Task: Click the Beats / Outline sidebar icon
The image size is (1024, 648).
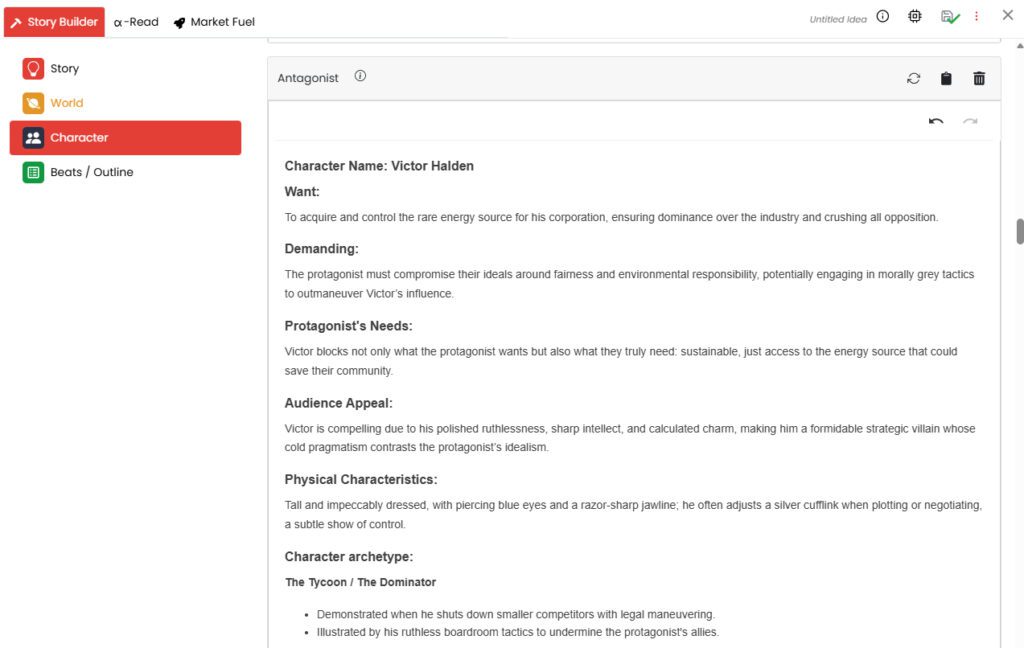Action: coord(33,171)
